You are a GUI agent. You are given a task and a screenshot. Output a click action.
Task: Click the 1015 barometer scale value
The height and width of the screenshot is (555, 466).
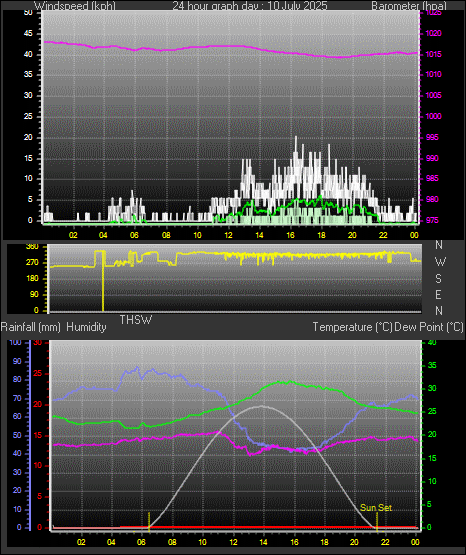[433, 54]
